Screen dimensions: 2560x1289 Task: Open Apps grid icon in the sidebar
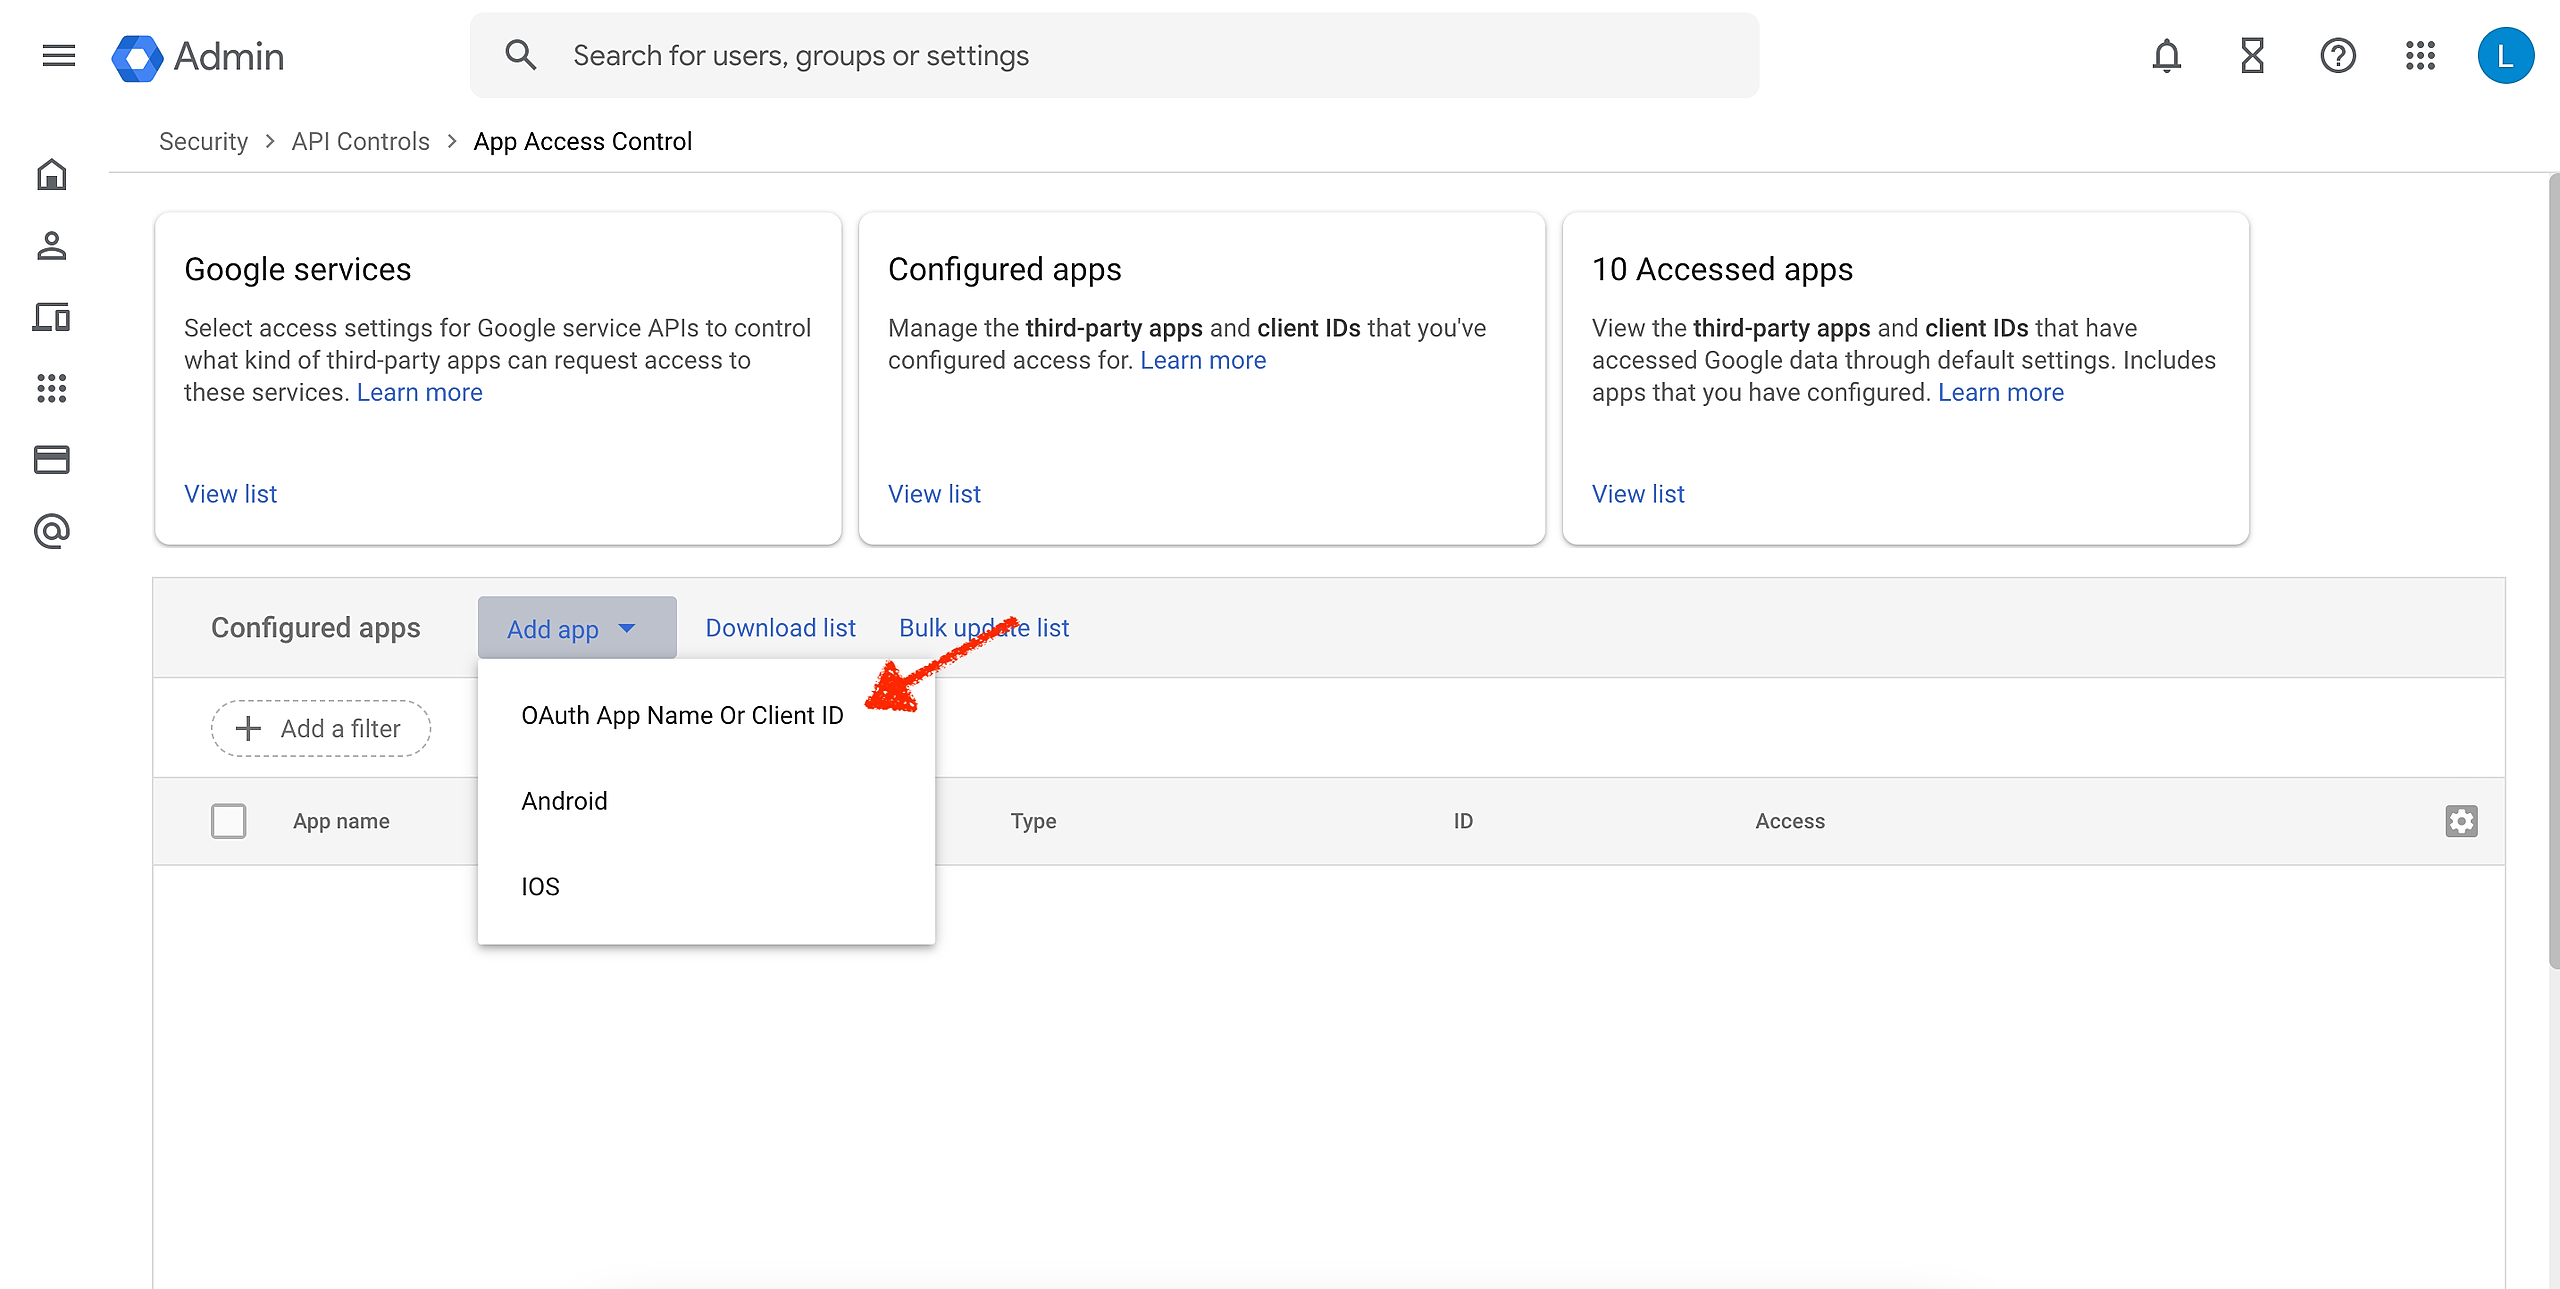coord(52,388)
